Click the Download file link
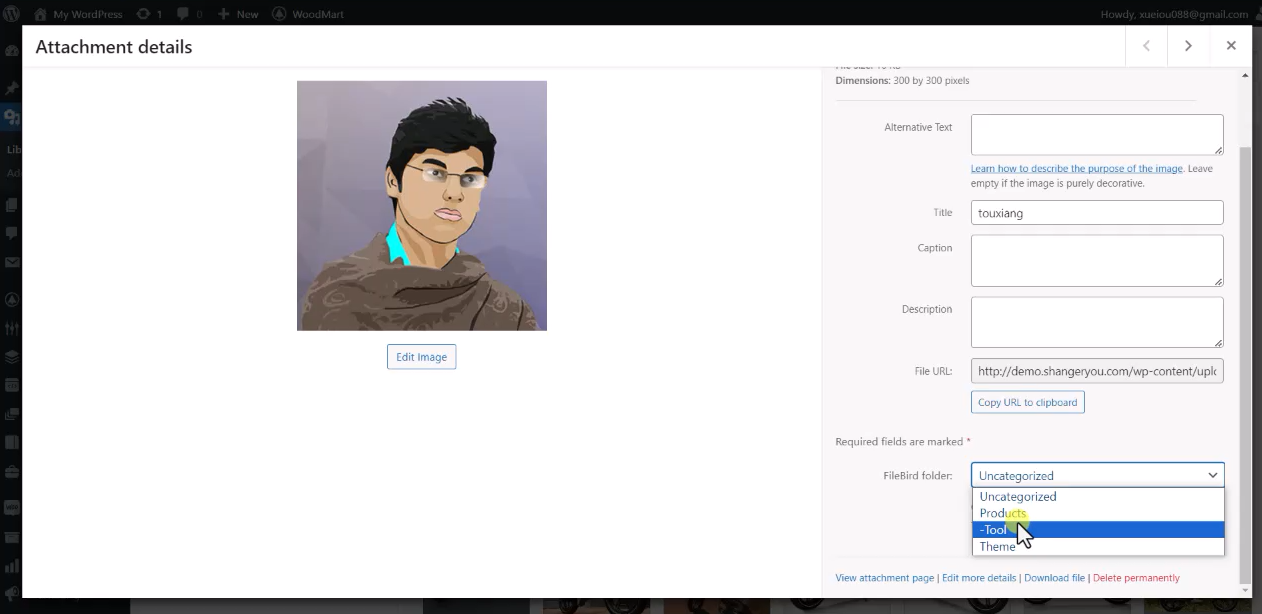Viewport: 1262px width, 614px height. pyautogui.click(x=1054, y=578)
